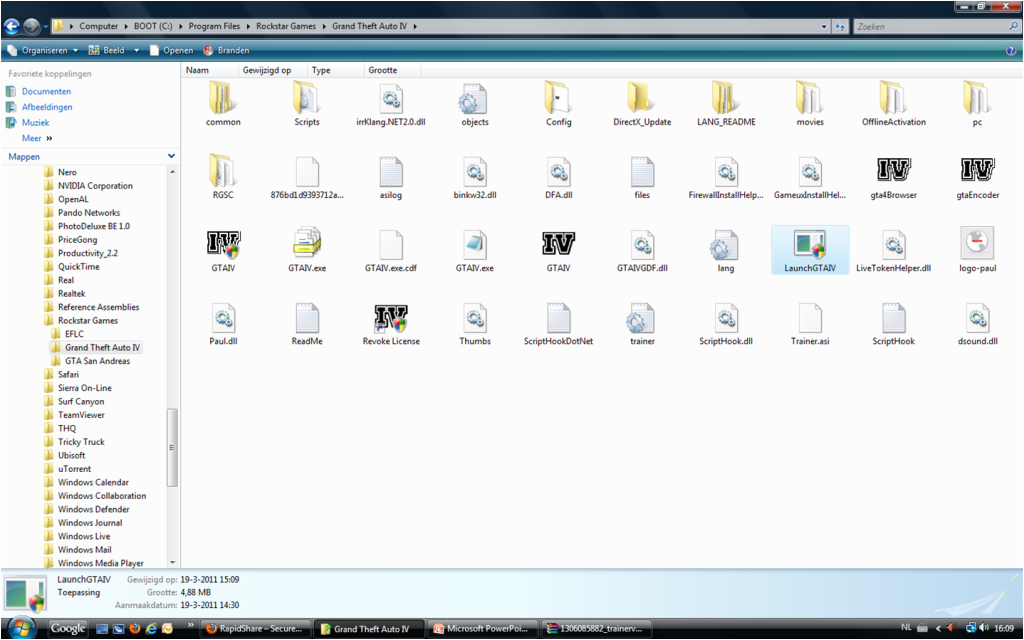The image size is (1024, 640).
Task: Switch to RapidShare Firefox taskbar window
Action: pos(255,629)
